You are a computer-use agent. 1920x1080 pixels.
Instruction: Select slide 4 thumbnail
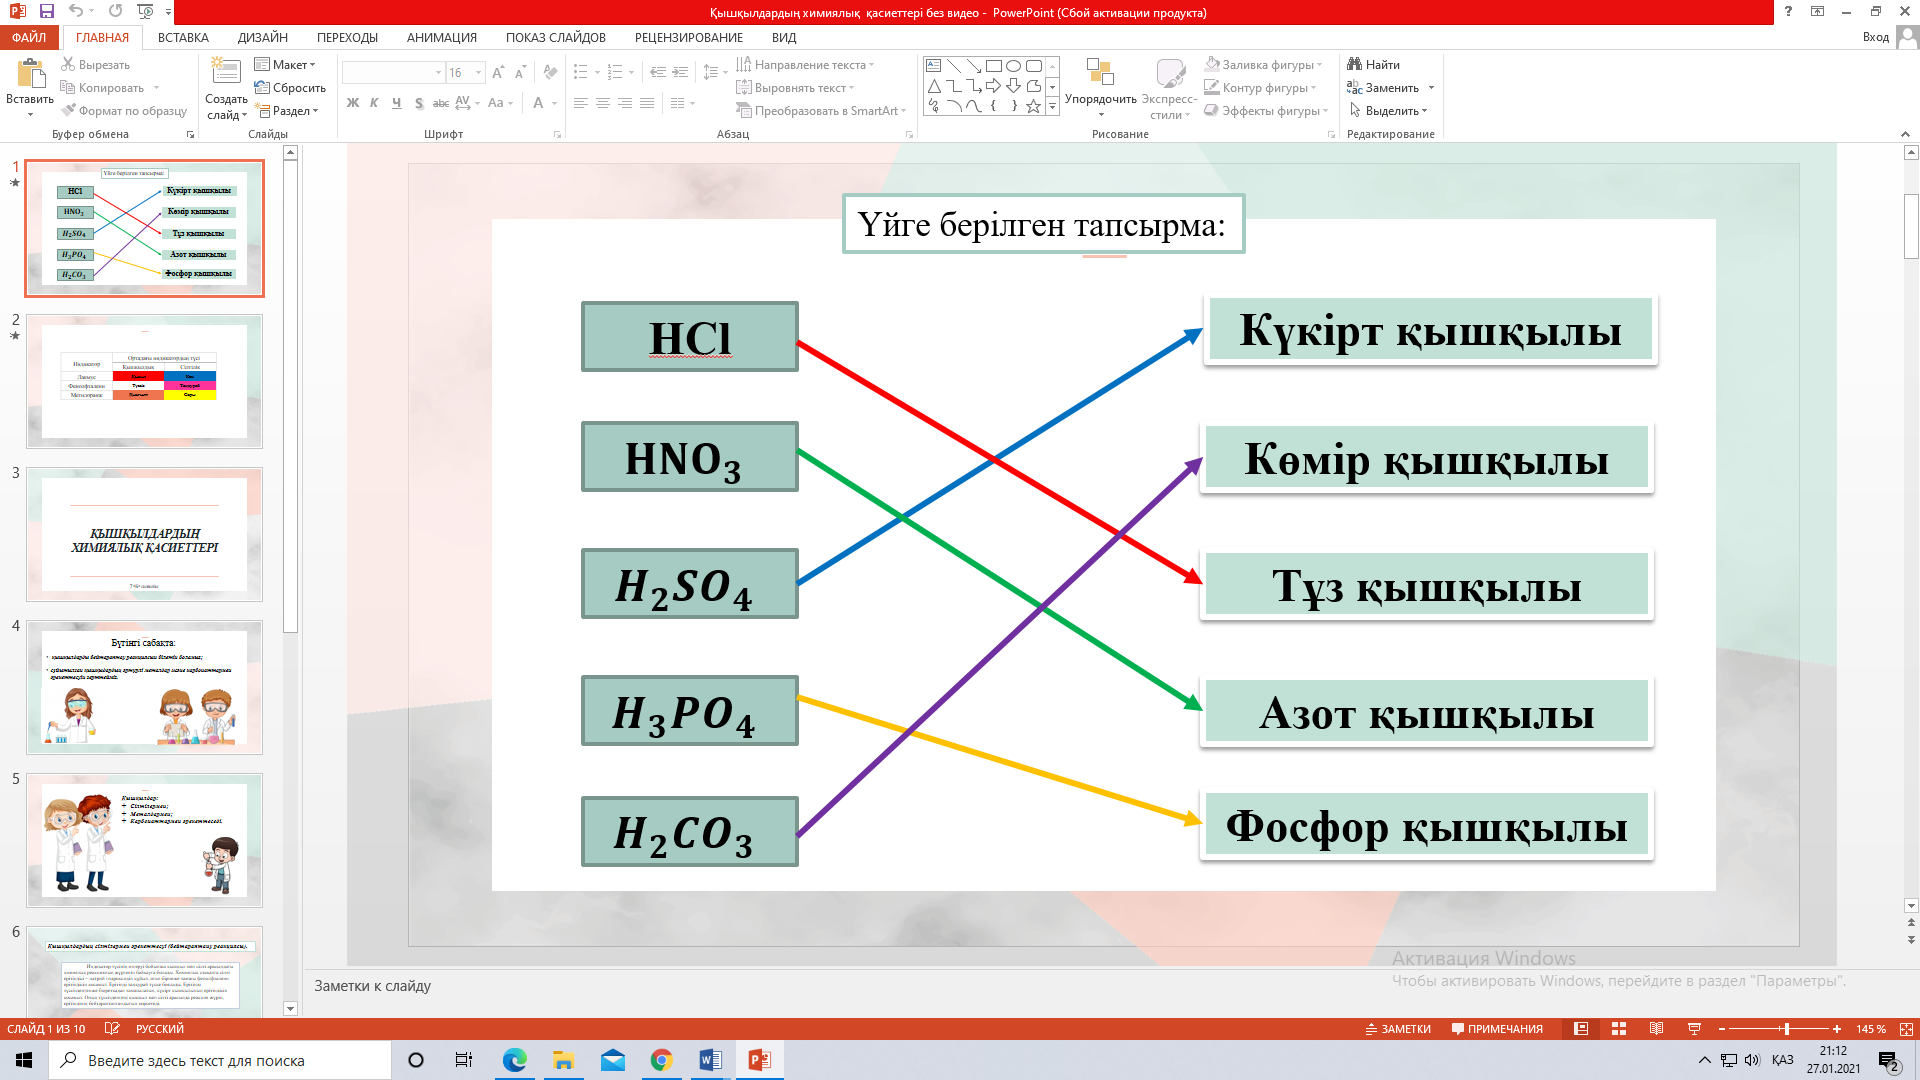point(145,687)
